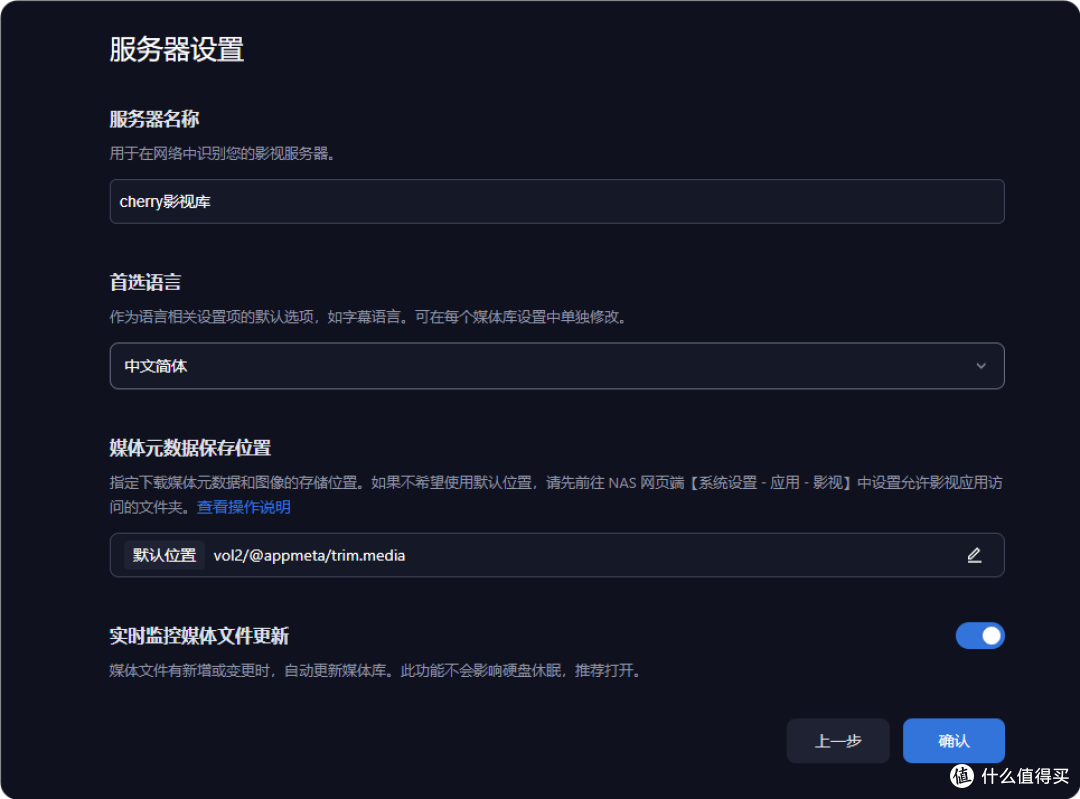The image size is (1080, 799).
Task: Click the server name field showing cherry影视库
Action: pos(556,201)
